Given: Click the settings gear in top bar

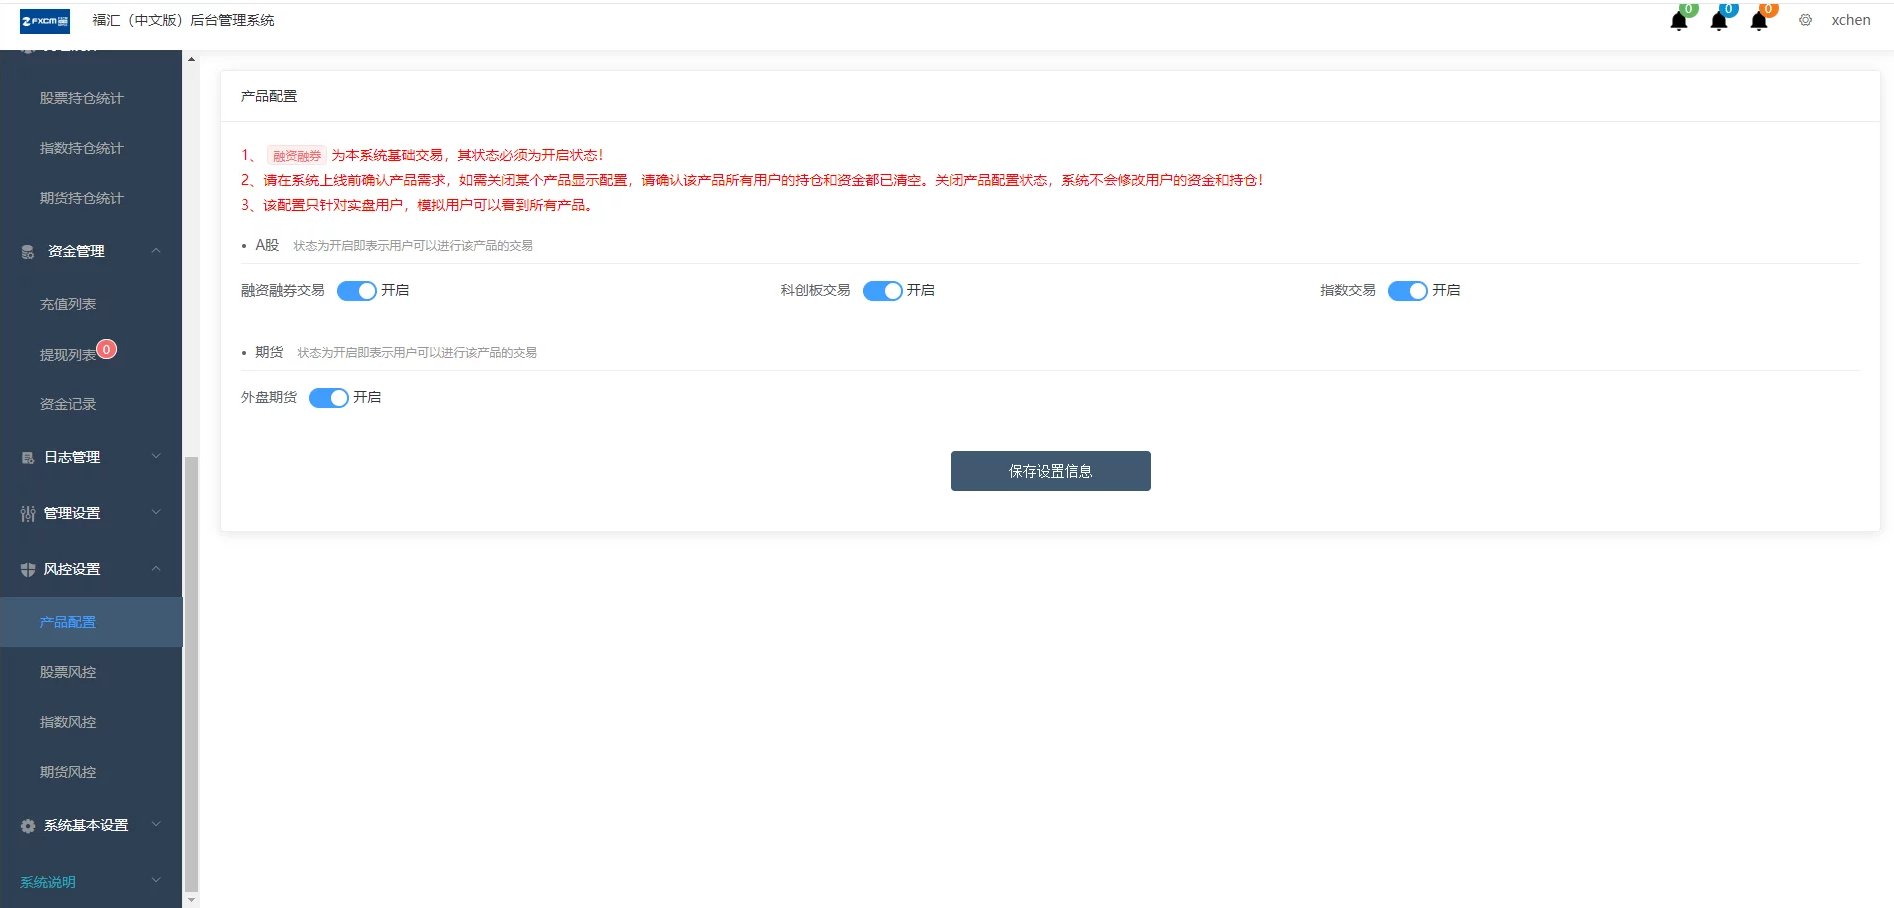Looking at the screenshot, I should click(1805, 20).
